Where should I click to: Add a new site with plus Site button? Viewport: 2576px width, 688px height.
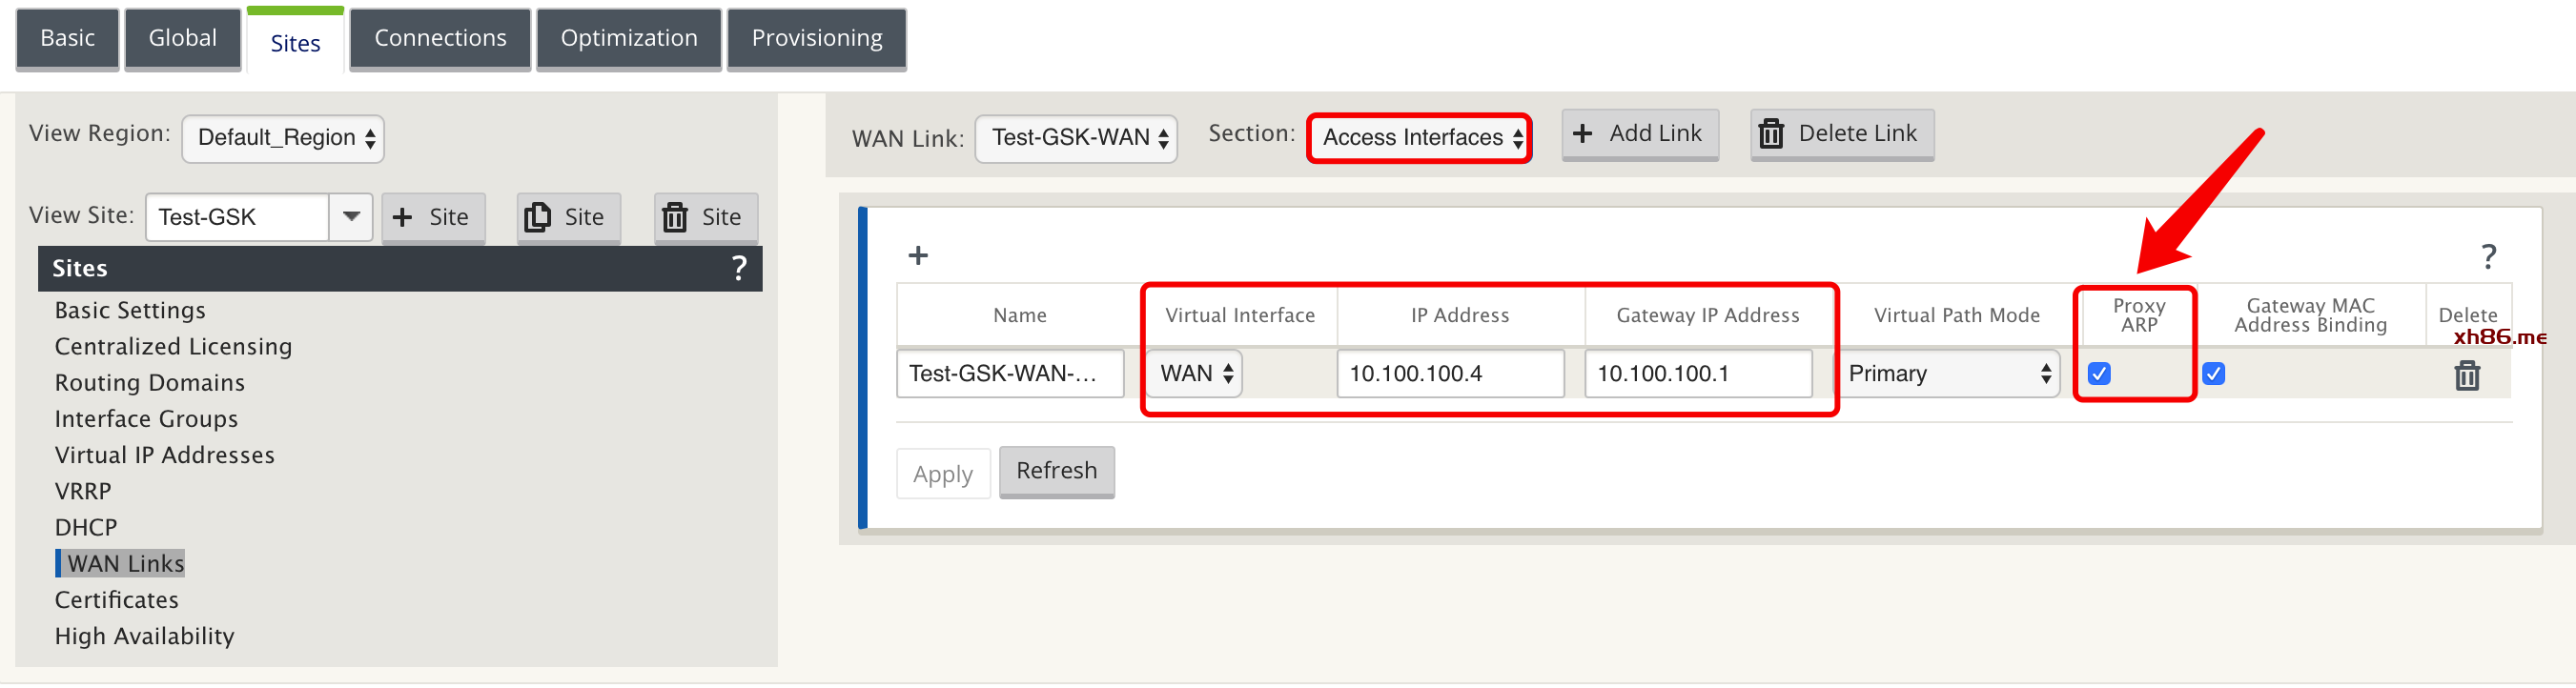[x=433, y=217]
